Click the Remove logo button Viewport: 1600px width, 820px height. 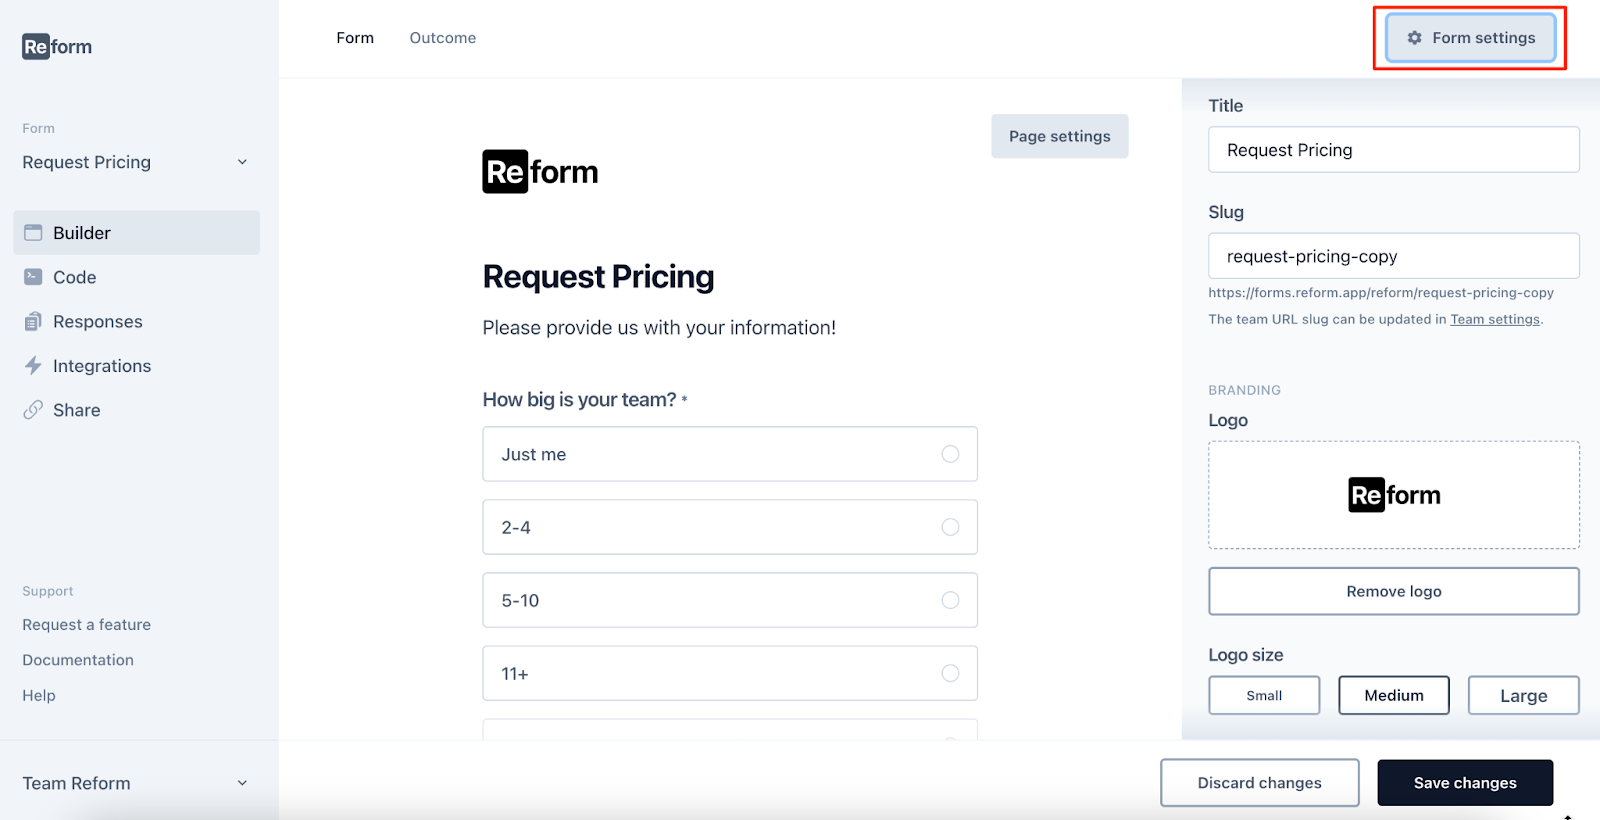click(x=1393, y=591)
